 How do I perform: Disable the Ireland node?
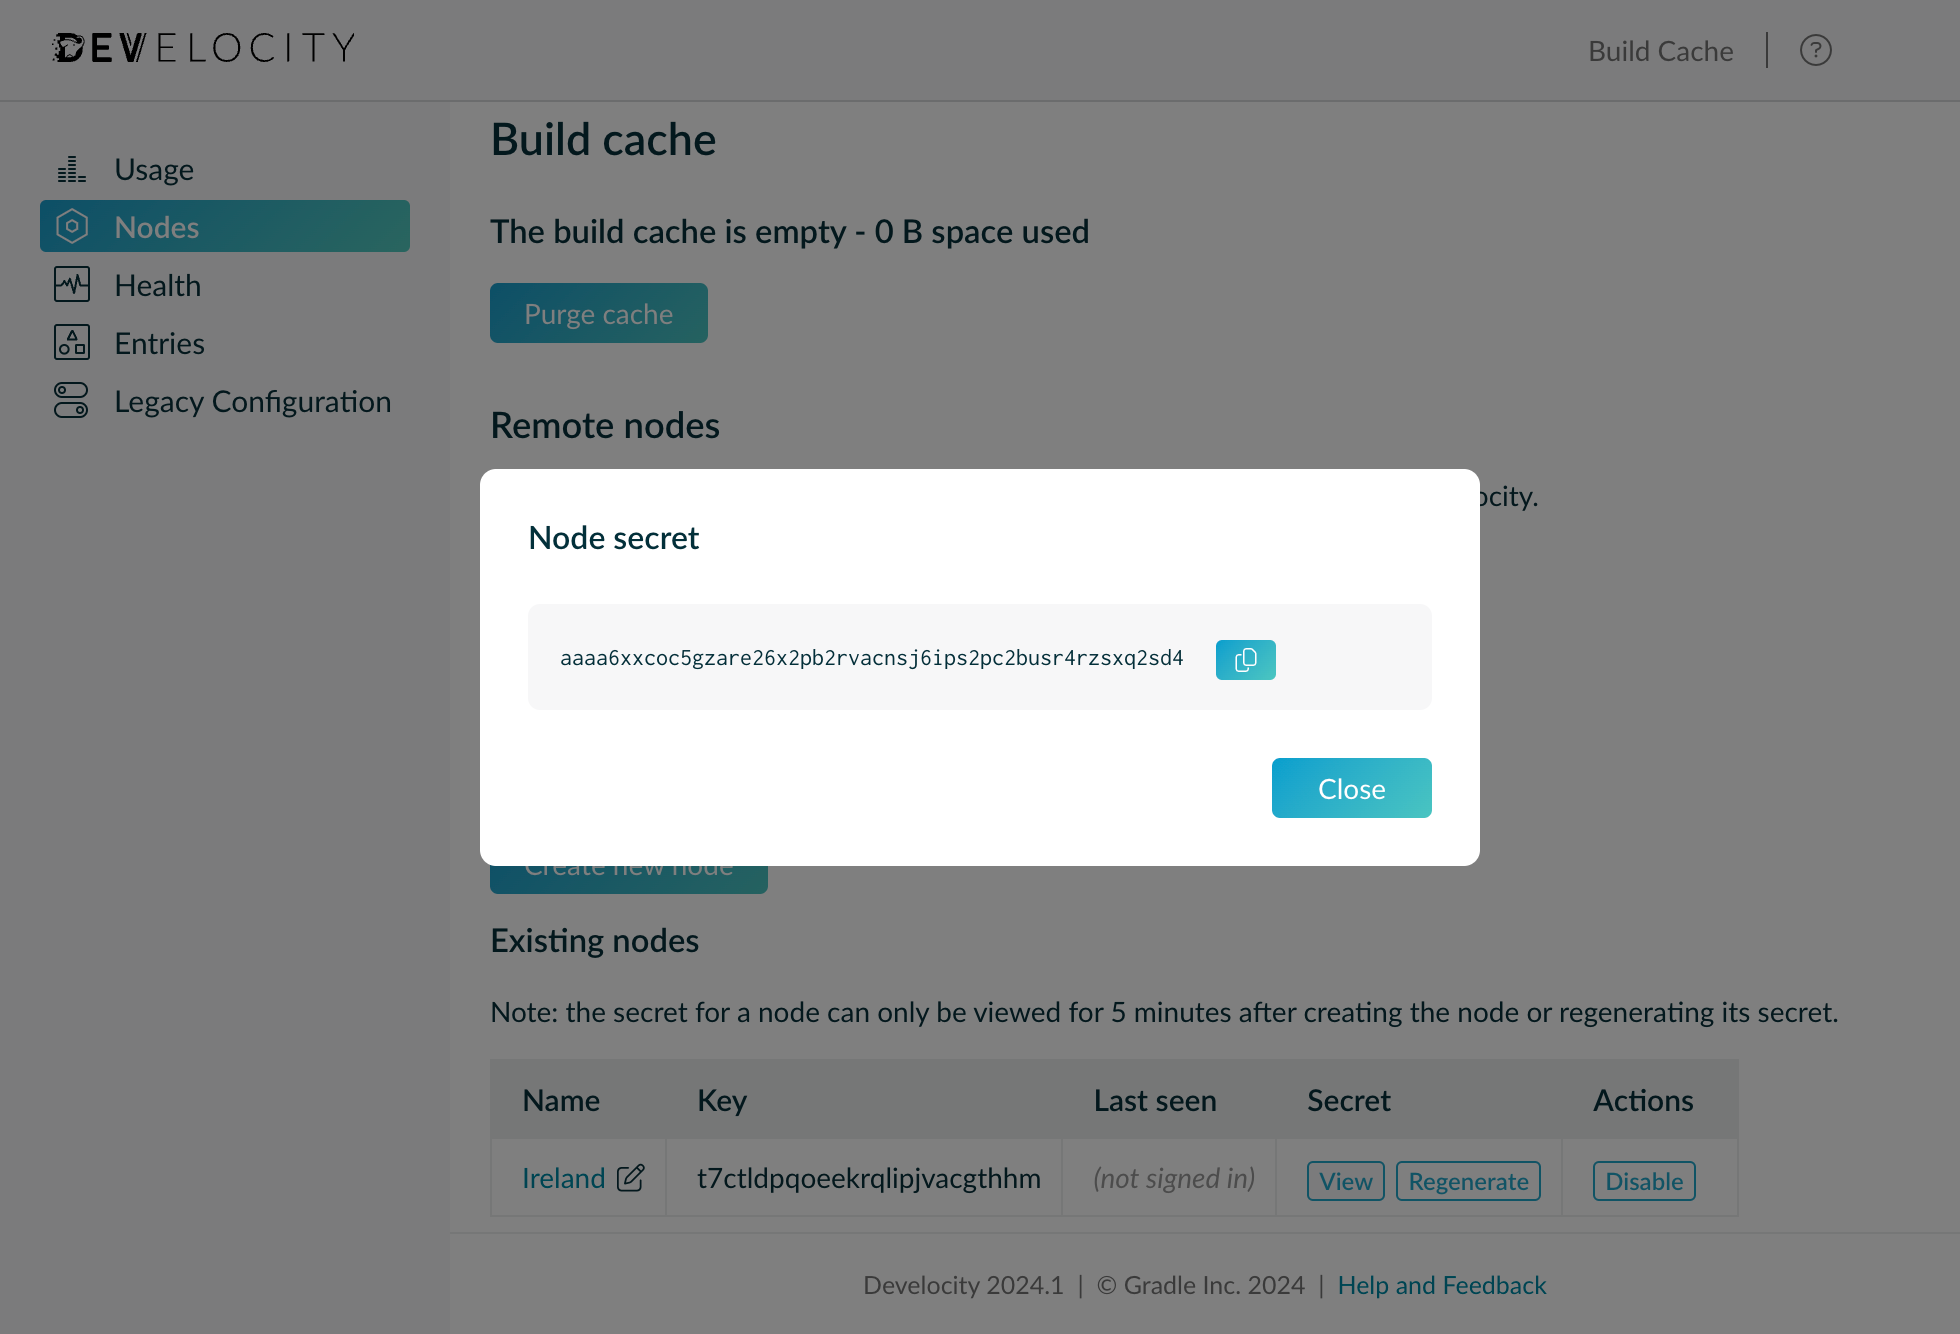[1643, 1181]
